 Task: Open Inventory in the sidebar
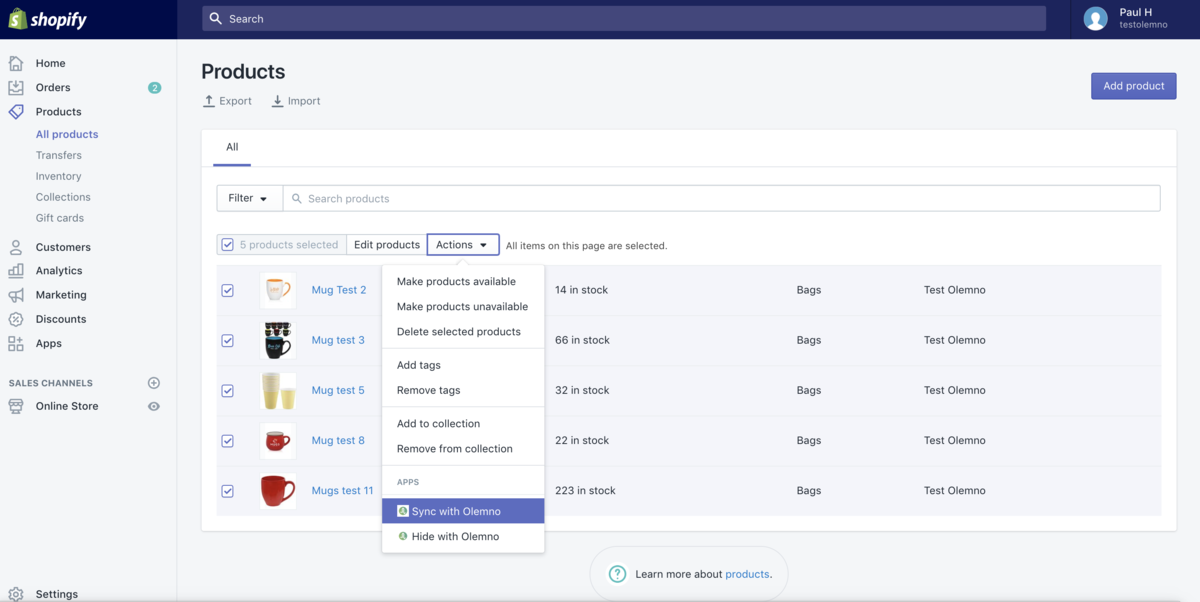[59, 176]
